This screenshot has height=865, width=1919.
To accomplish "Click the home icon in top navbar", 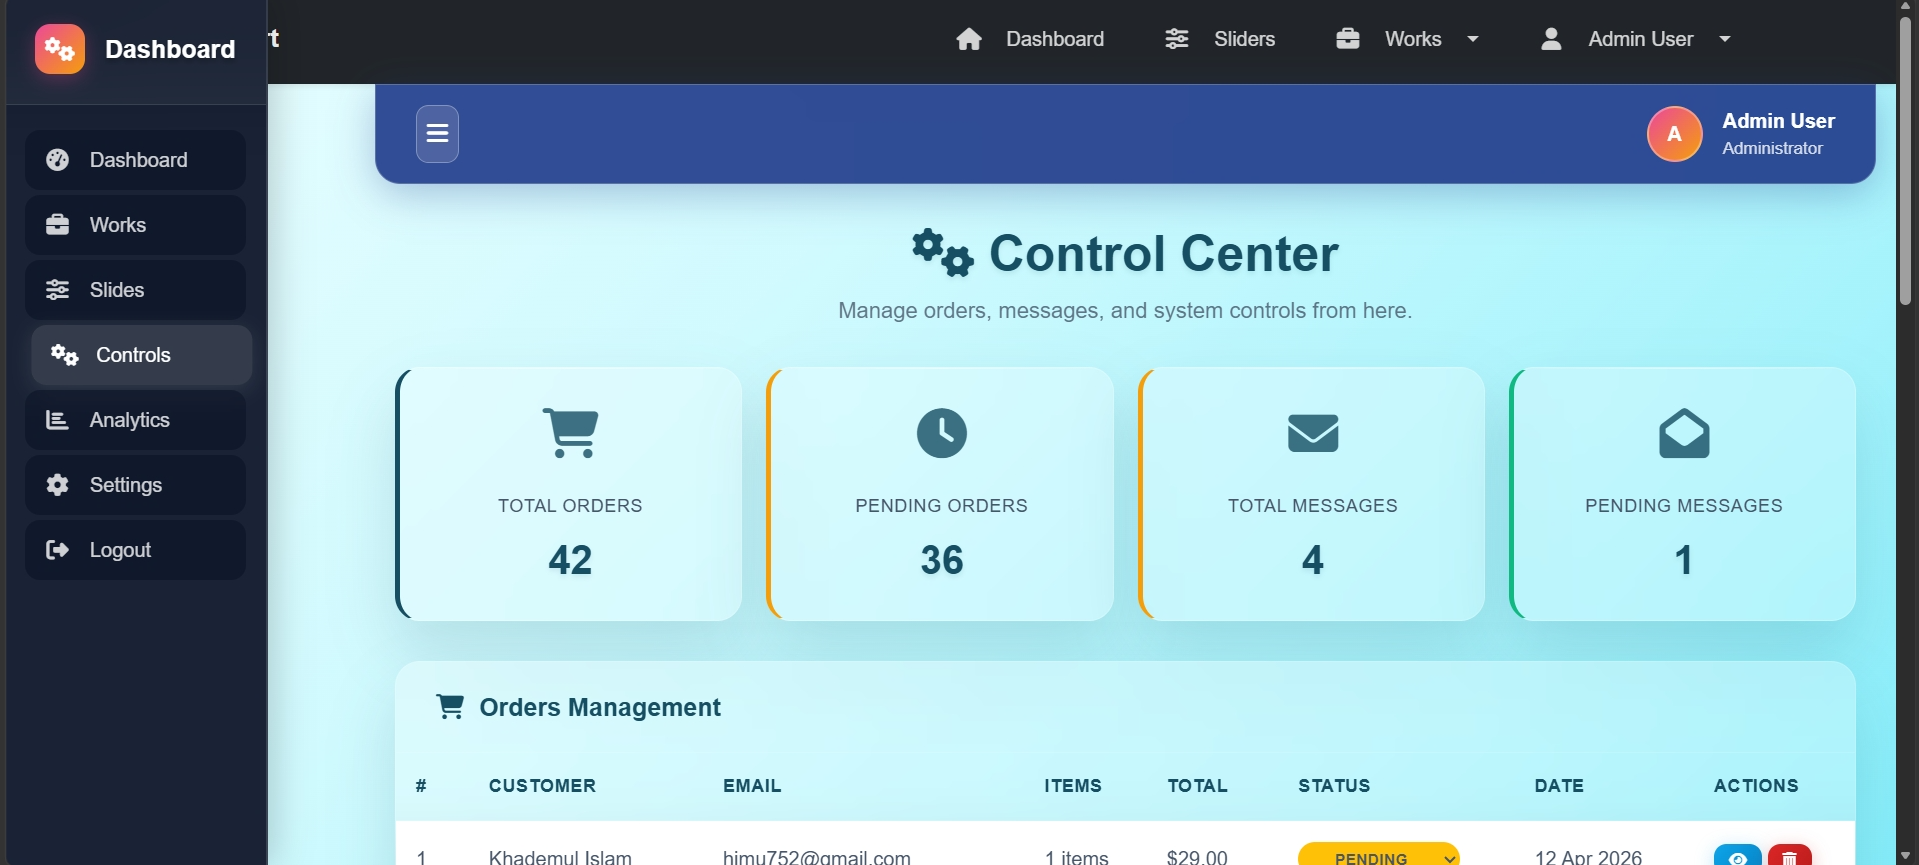I will click(x=969, y=39).
